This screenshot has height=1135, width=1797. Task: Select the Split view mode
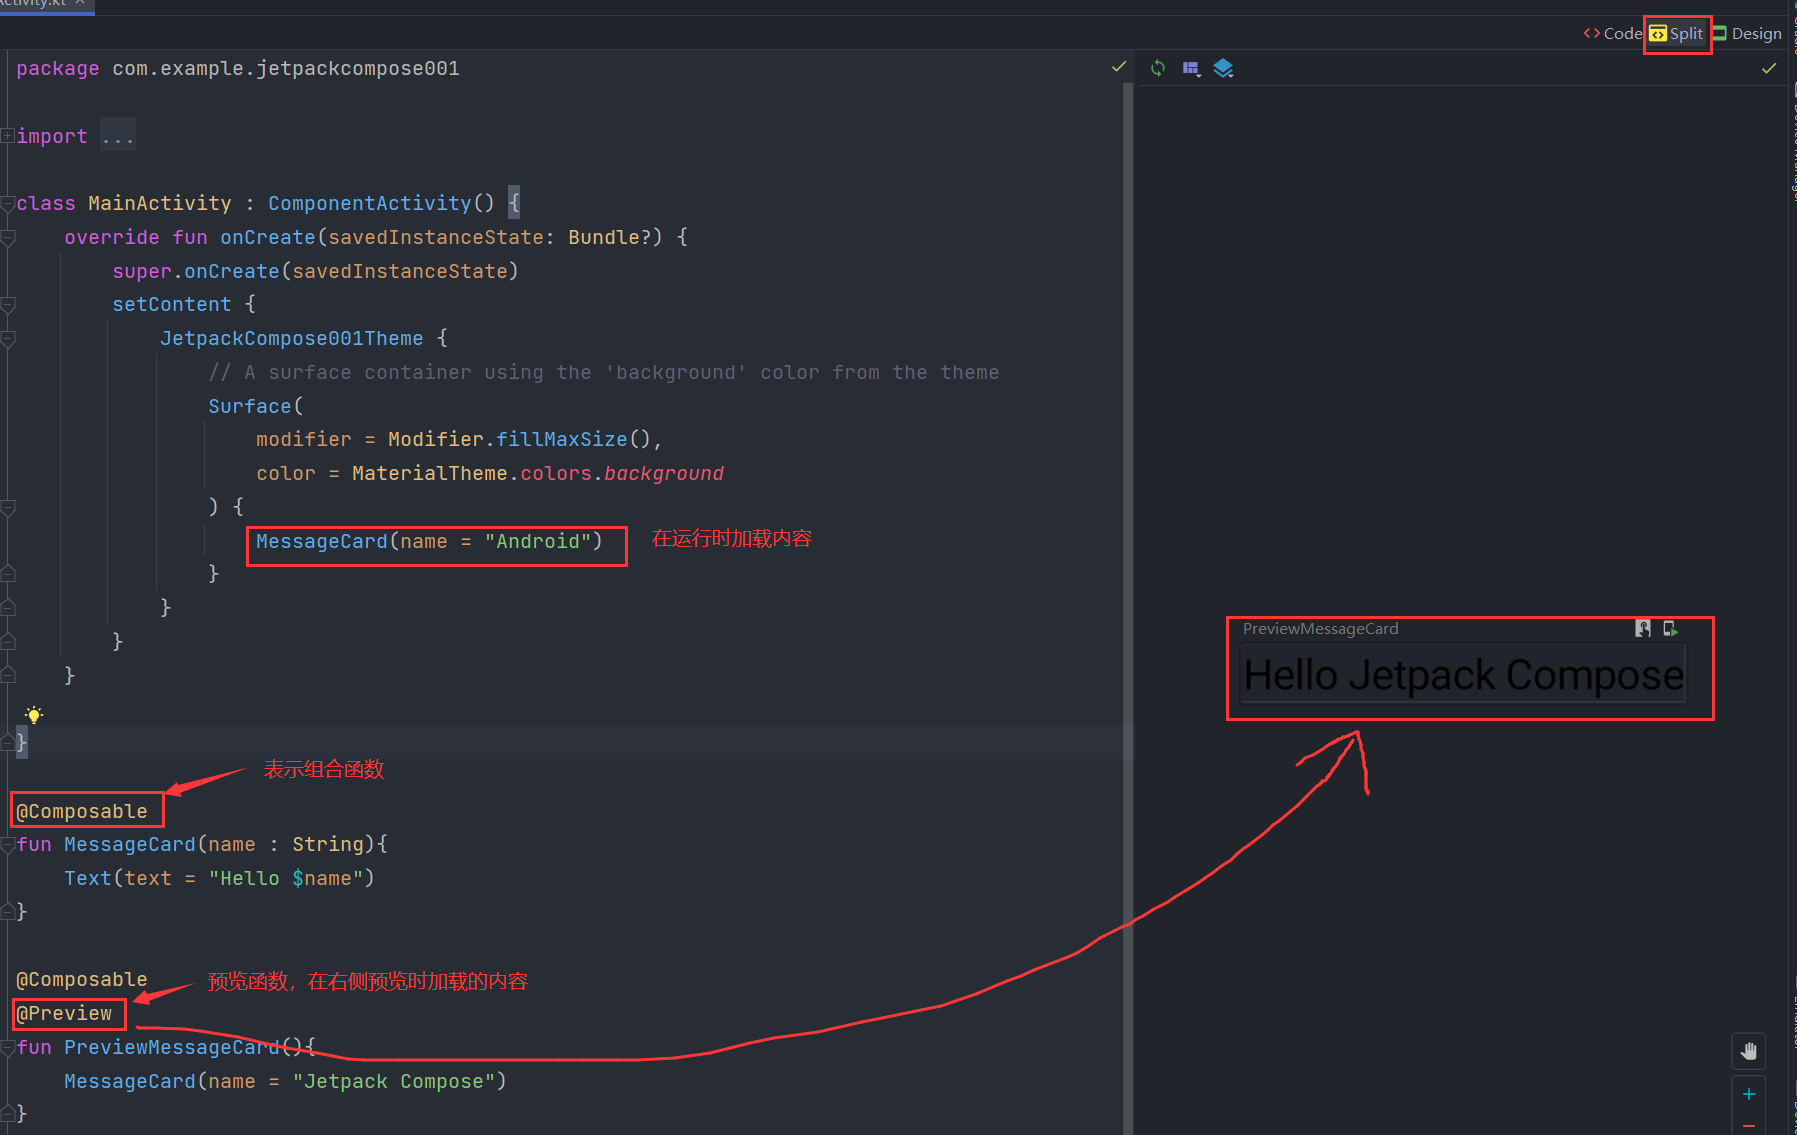tap(1678, 33)
